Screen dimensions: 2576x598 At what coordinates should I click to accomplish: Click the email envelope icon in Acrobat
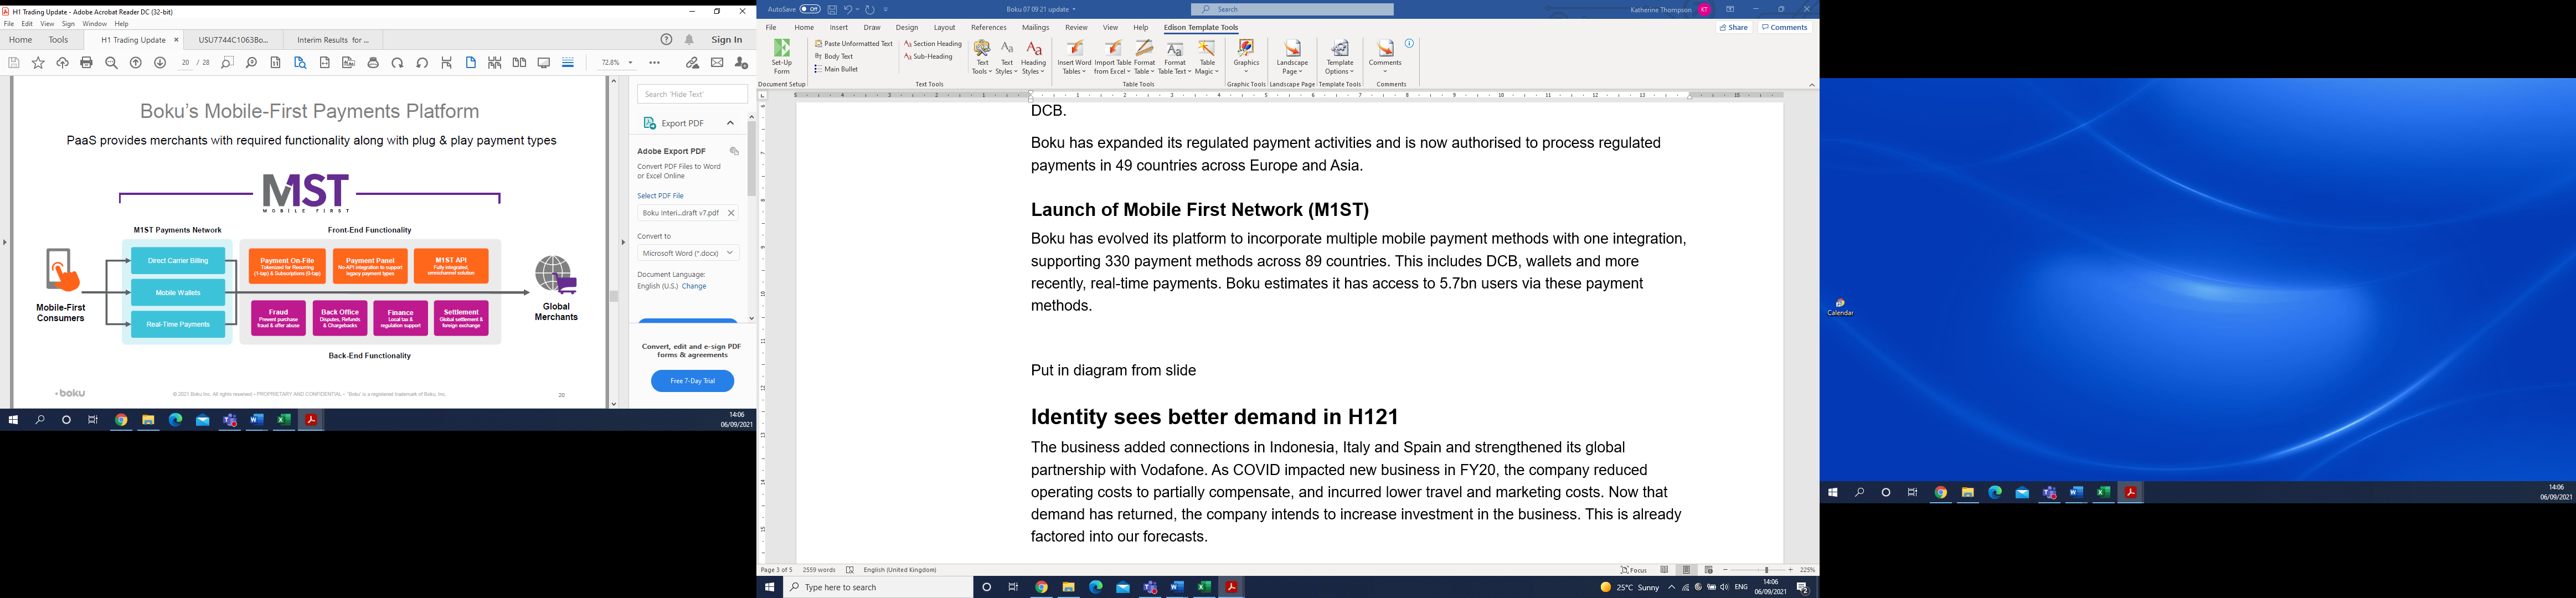(x=717, y=63)
